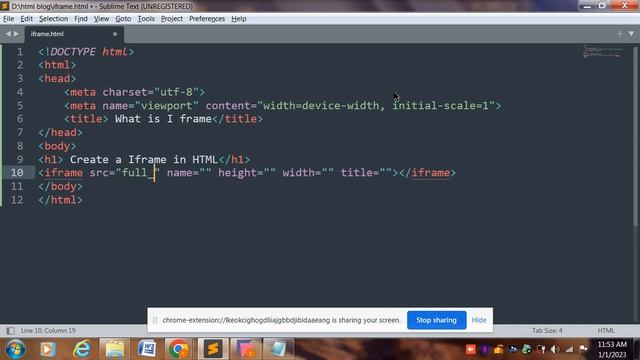Open Windows Explorer folder from taskbar

(115, 349)
